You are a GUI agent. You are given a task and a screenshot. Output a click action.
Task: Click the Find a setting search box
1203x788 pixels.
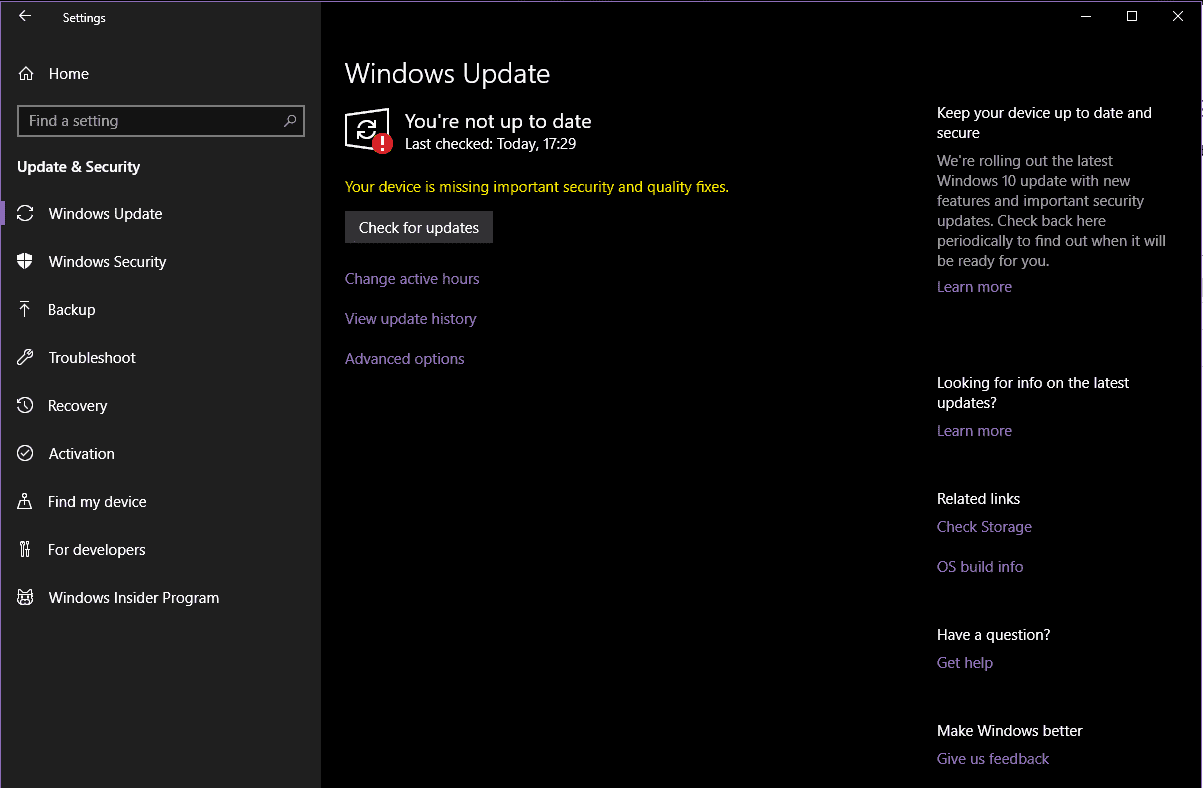(x=161, y=121)
